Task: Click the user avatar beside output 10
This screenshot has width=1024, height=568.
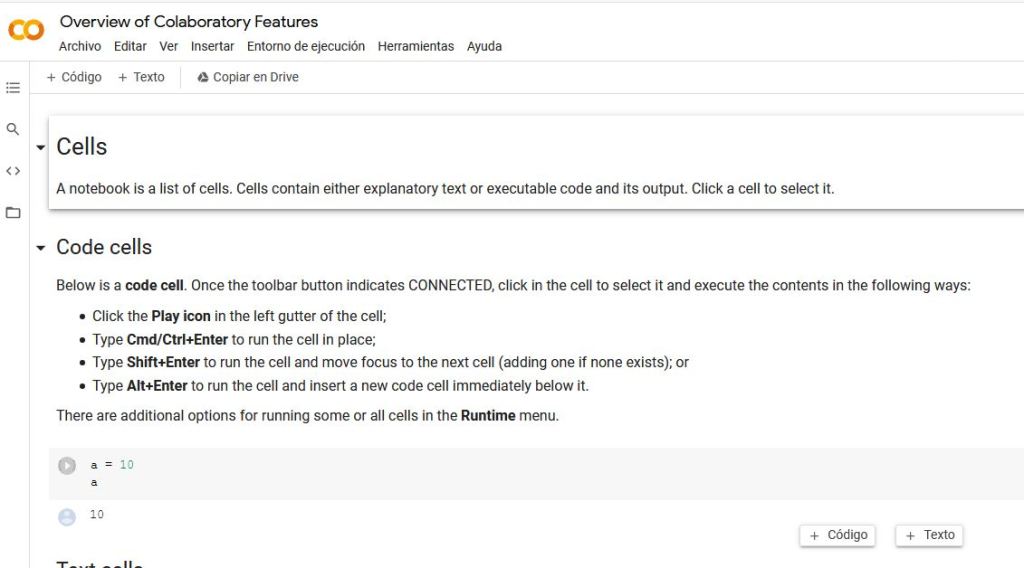Action: 67,517
